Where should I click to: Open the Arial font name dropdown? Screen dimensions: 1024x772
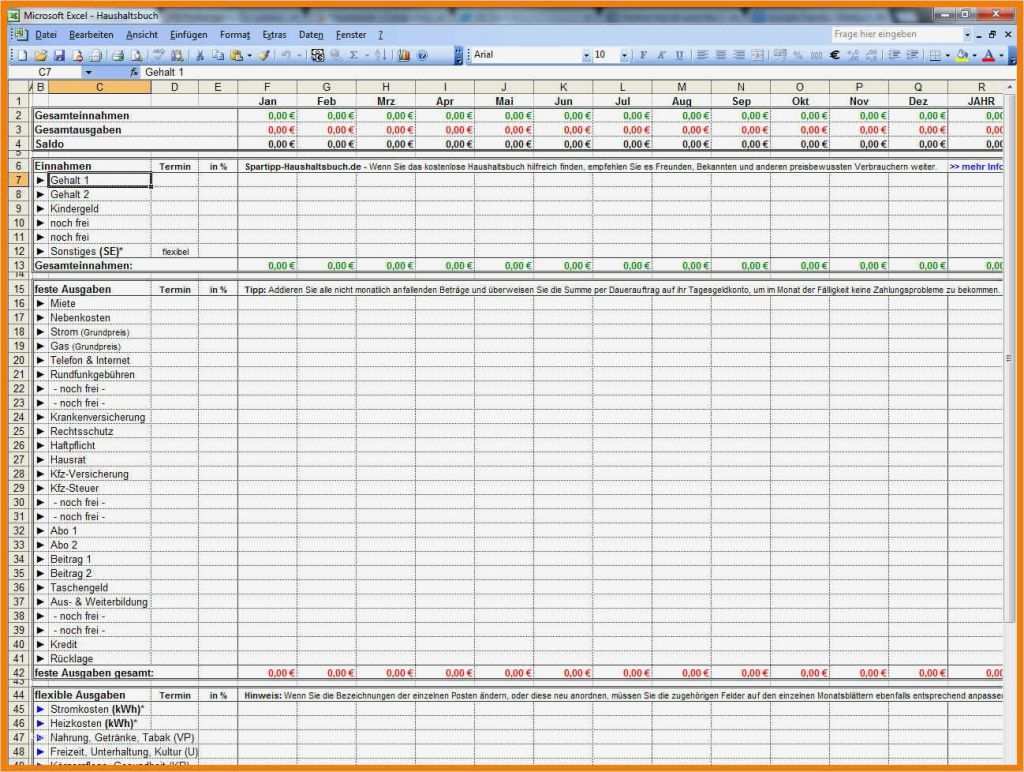pos(586,54)
